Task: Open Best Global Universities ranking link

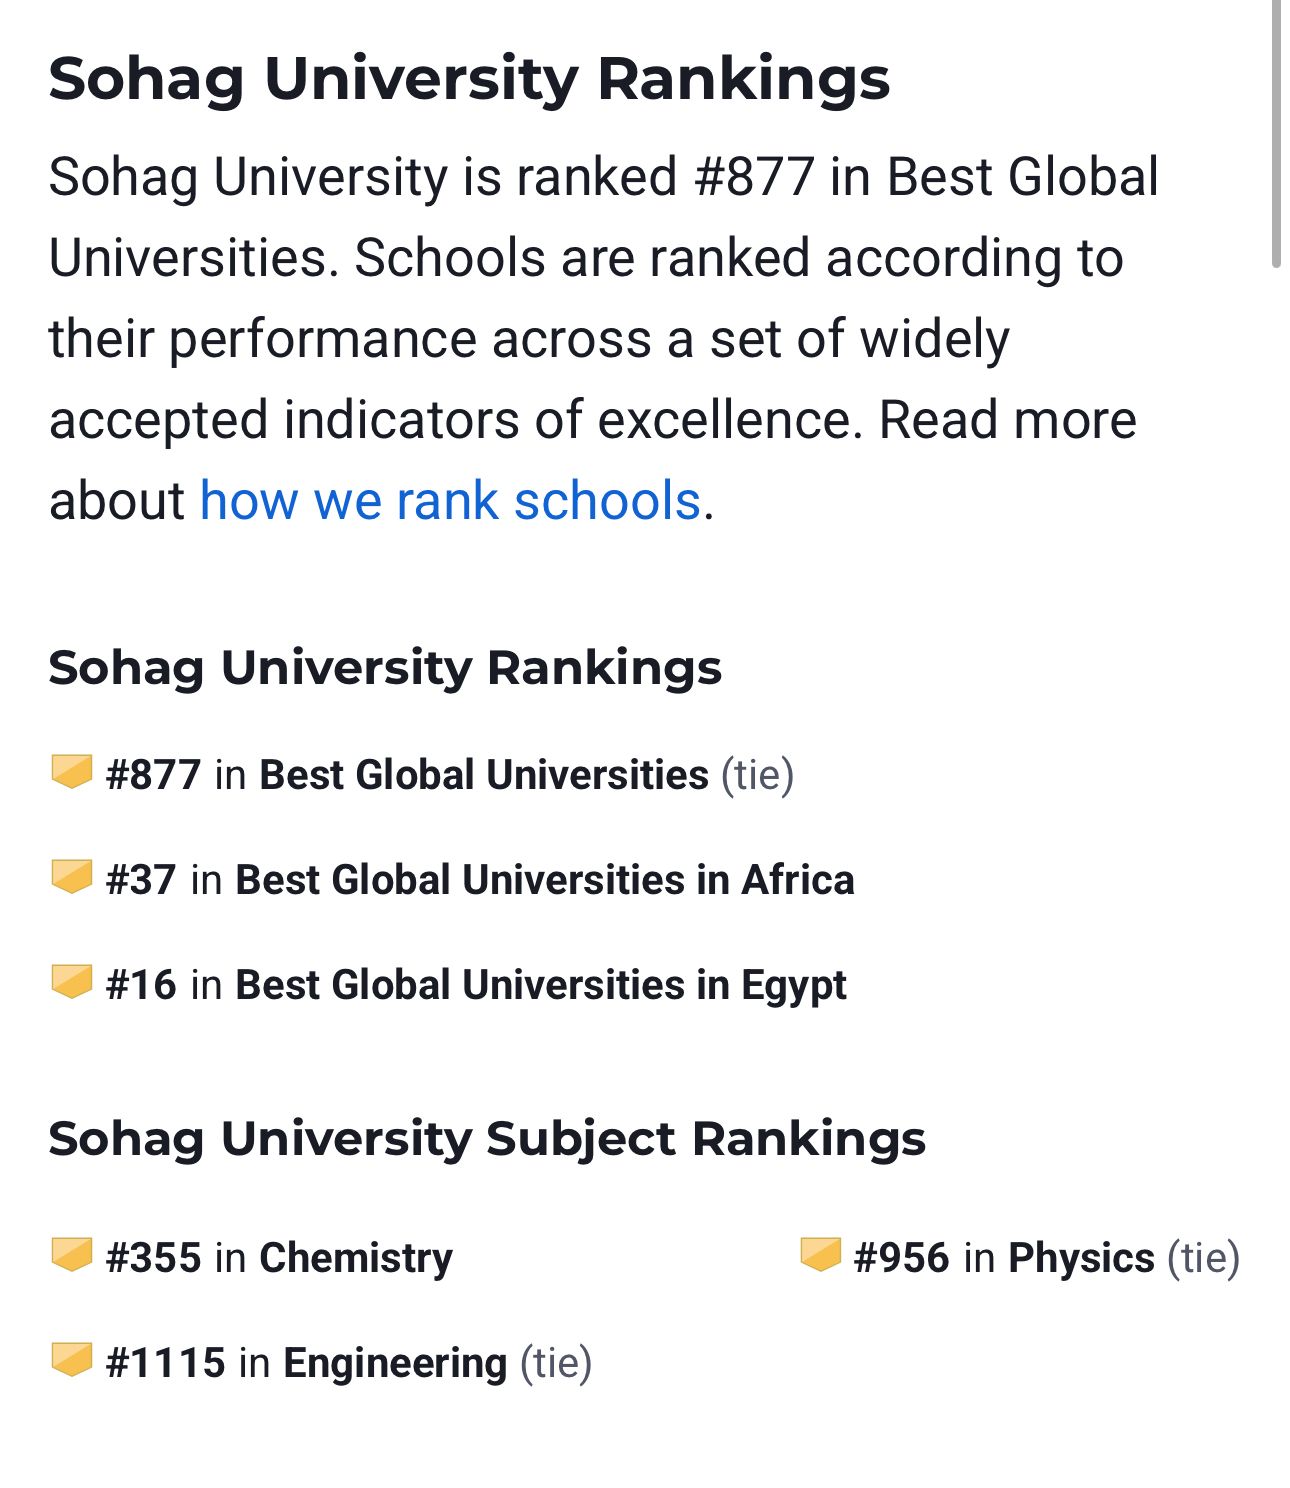Action: 484,776
